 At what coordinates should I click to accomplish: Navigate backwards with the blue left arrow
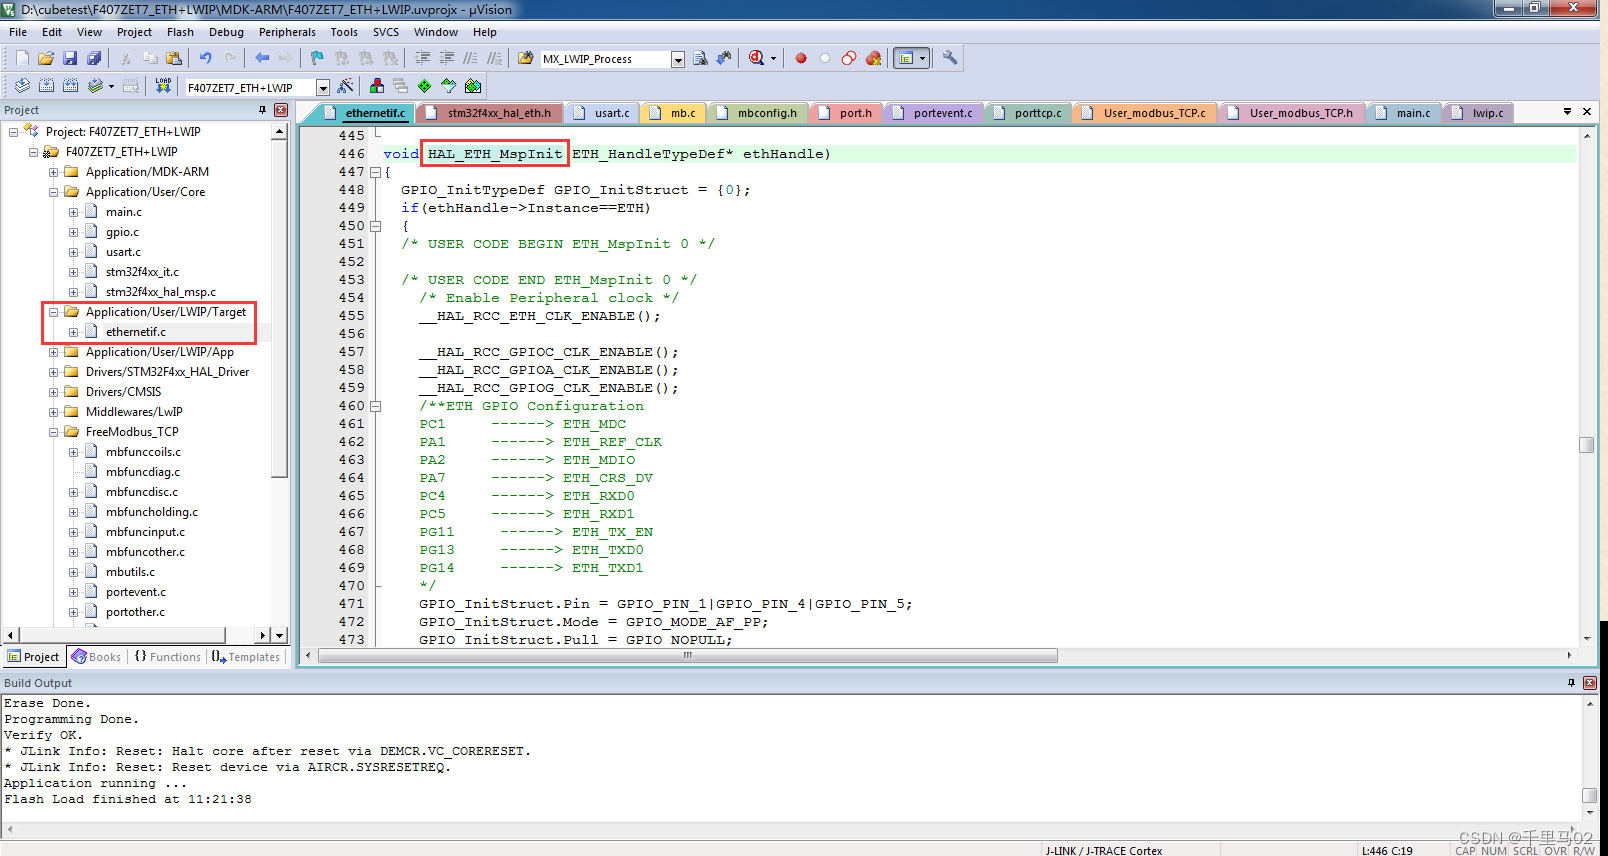pos(261,58)
